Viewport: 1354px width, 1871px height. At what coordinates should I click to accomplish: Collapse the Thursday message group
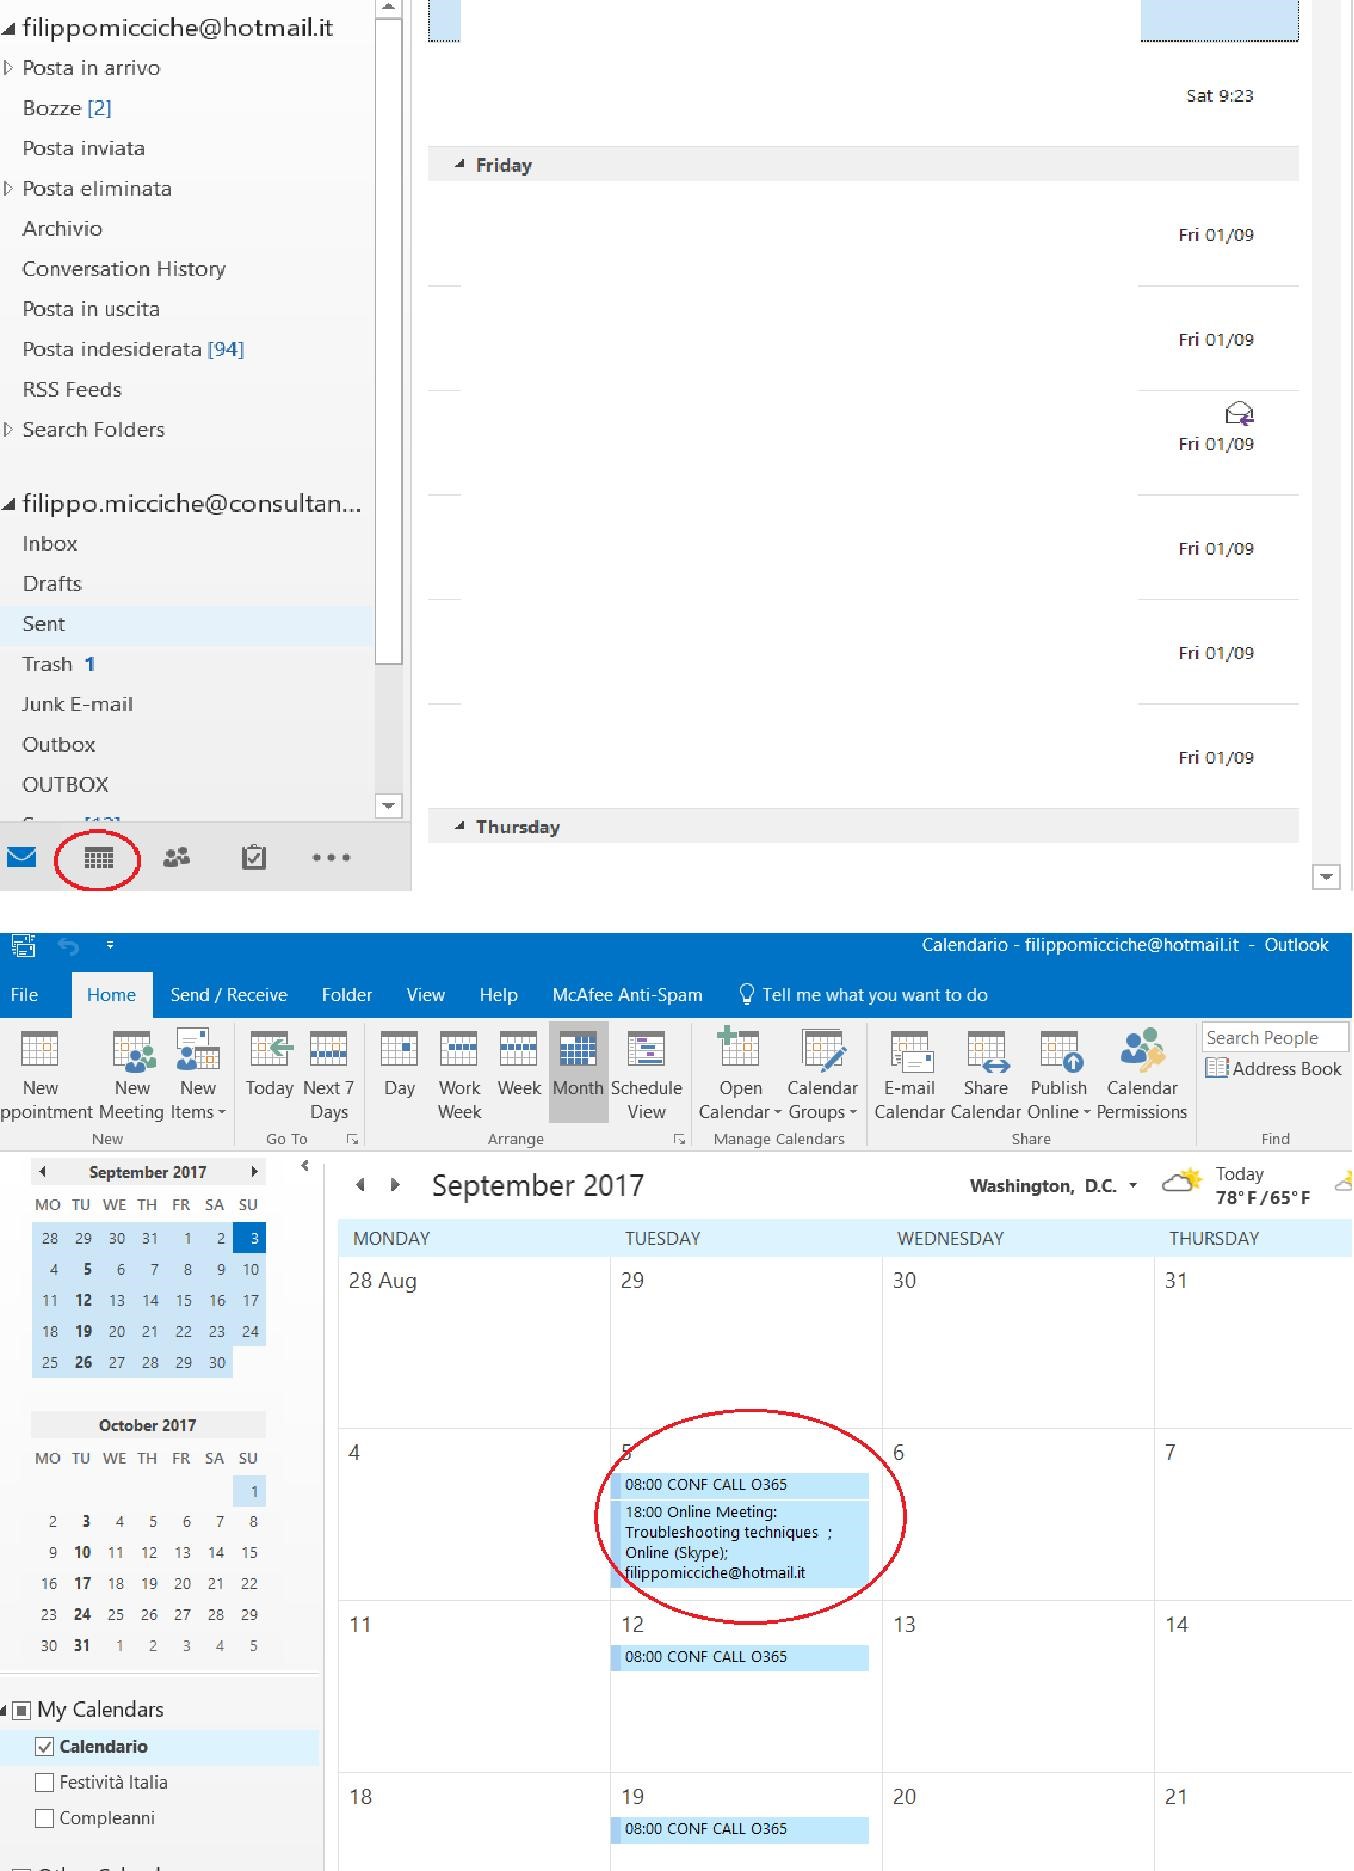point(460,826)
